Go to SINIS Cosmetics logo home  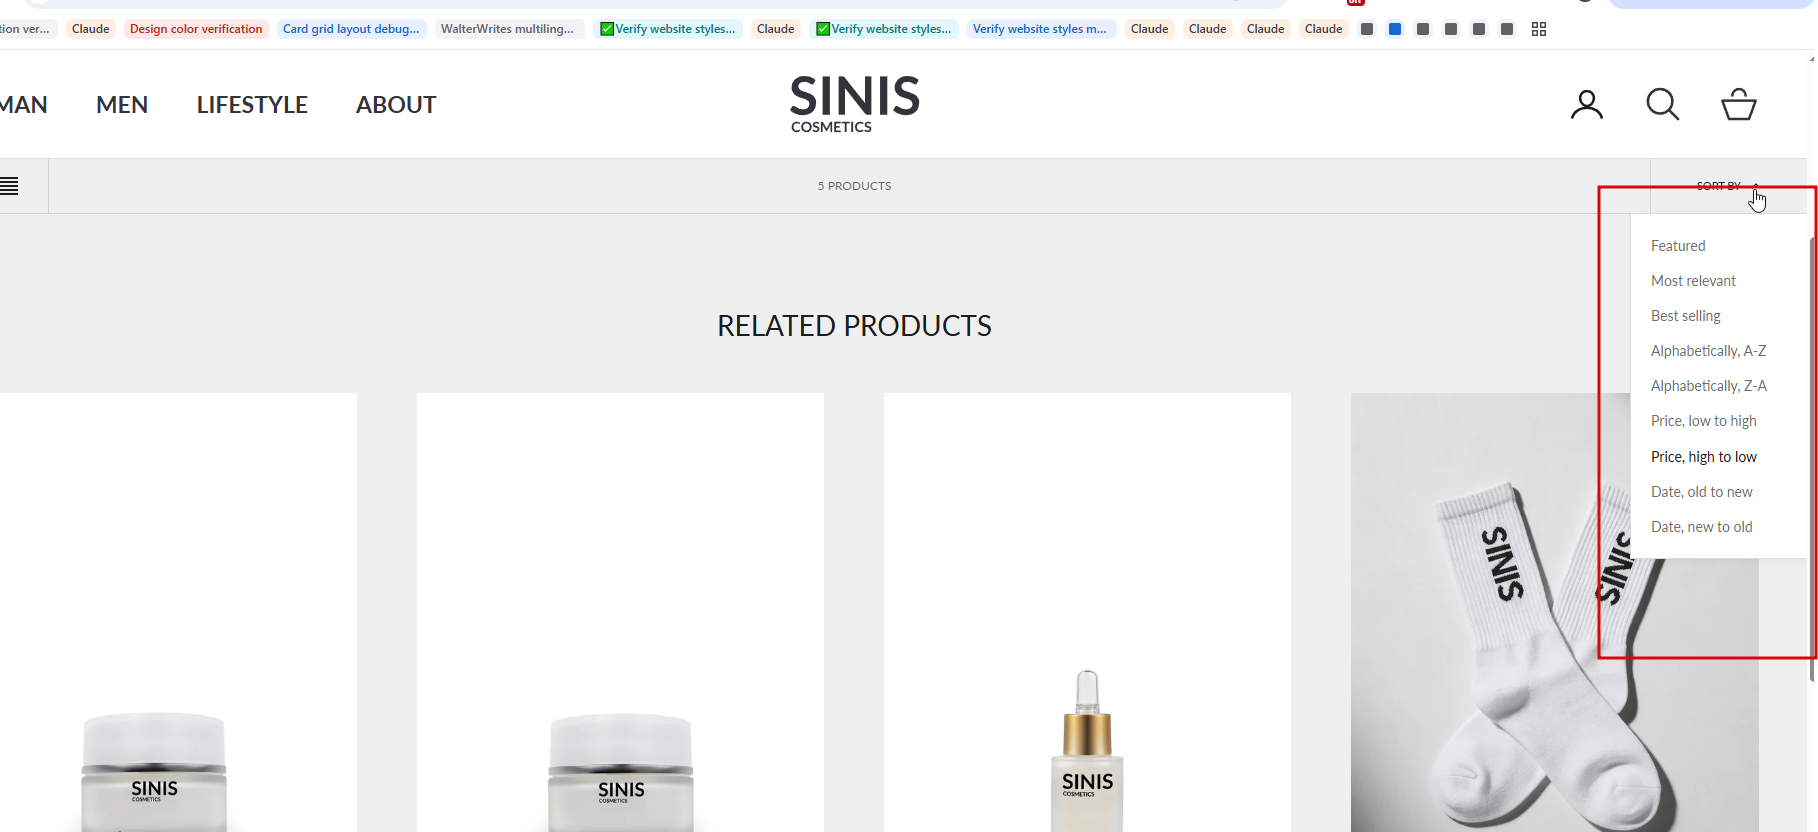[855, 104]
